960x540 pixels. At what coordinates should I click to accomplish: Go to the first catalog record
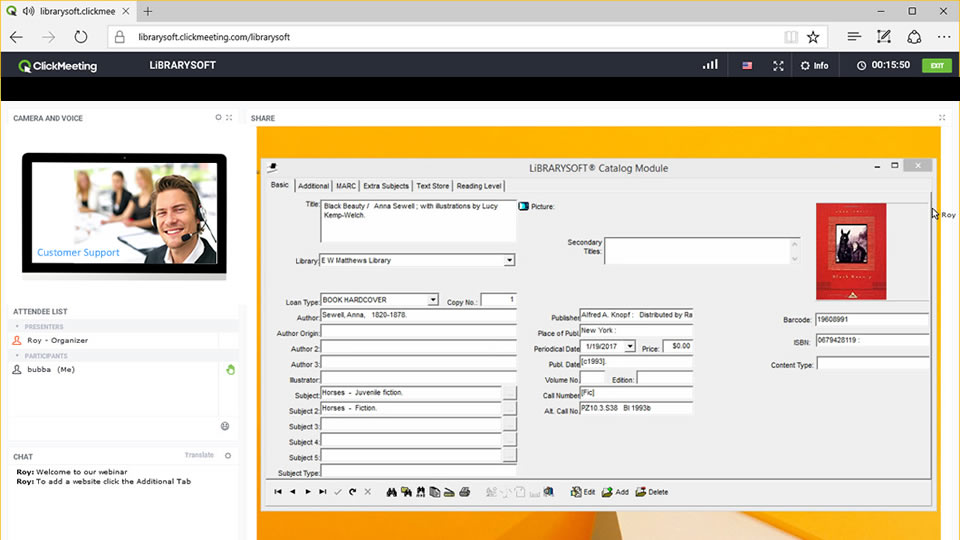tap(278, 492)
